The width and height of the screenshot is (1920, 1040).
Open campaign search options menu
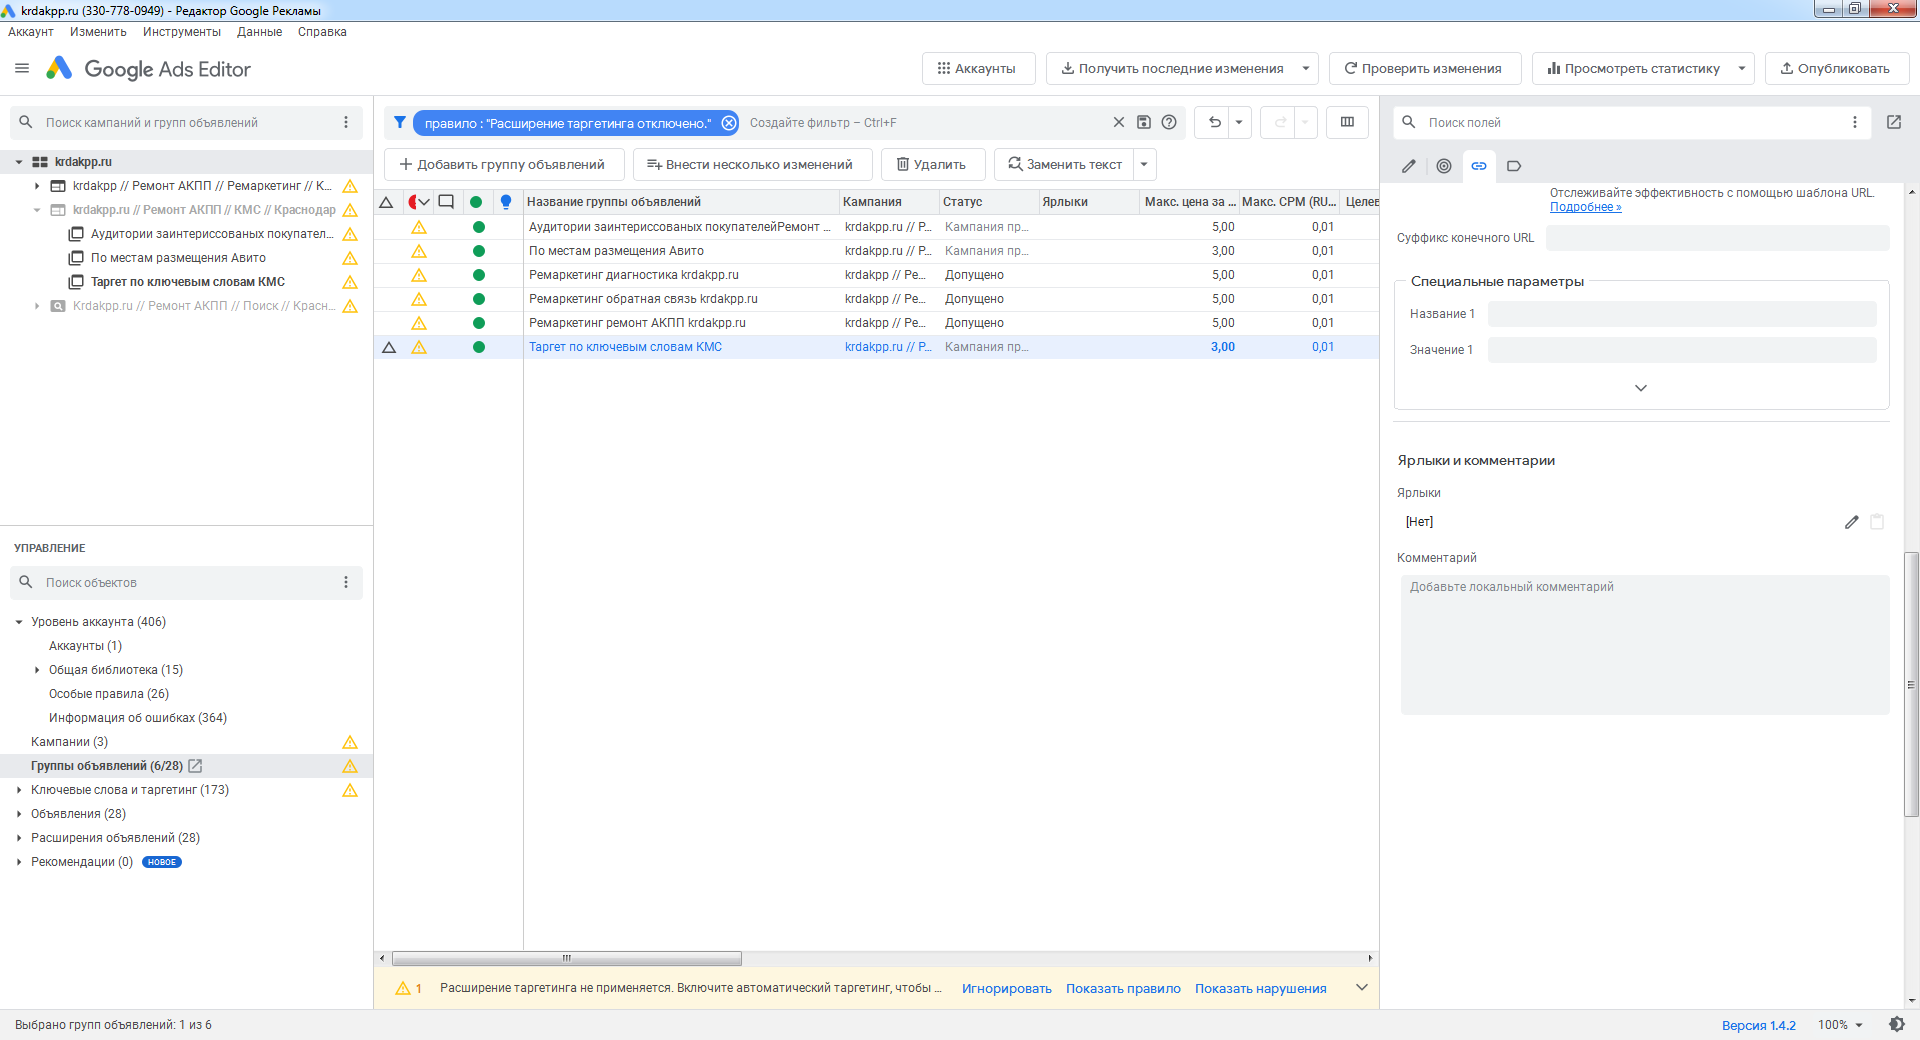click(x=346, y=122)
